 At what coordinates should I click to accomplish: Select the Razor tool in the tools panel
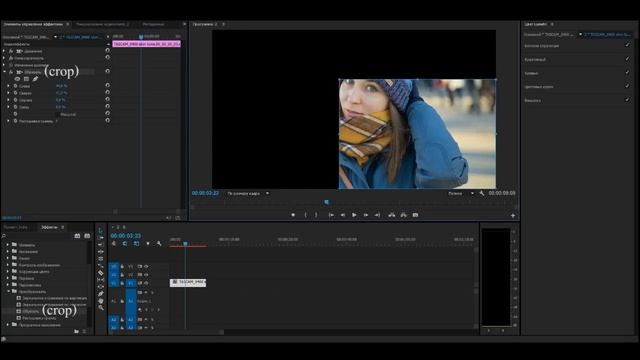(100, 273)
